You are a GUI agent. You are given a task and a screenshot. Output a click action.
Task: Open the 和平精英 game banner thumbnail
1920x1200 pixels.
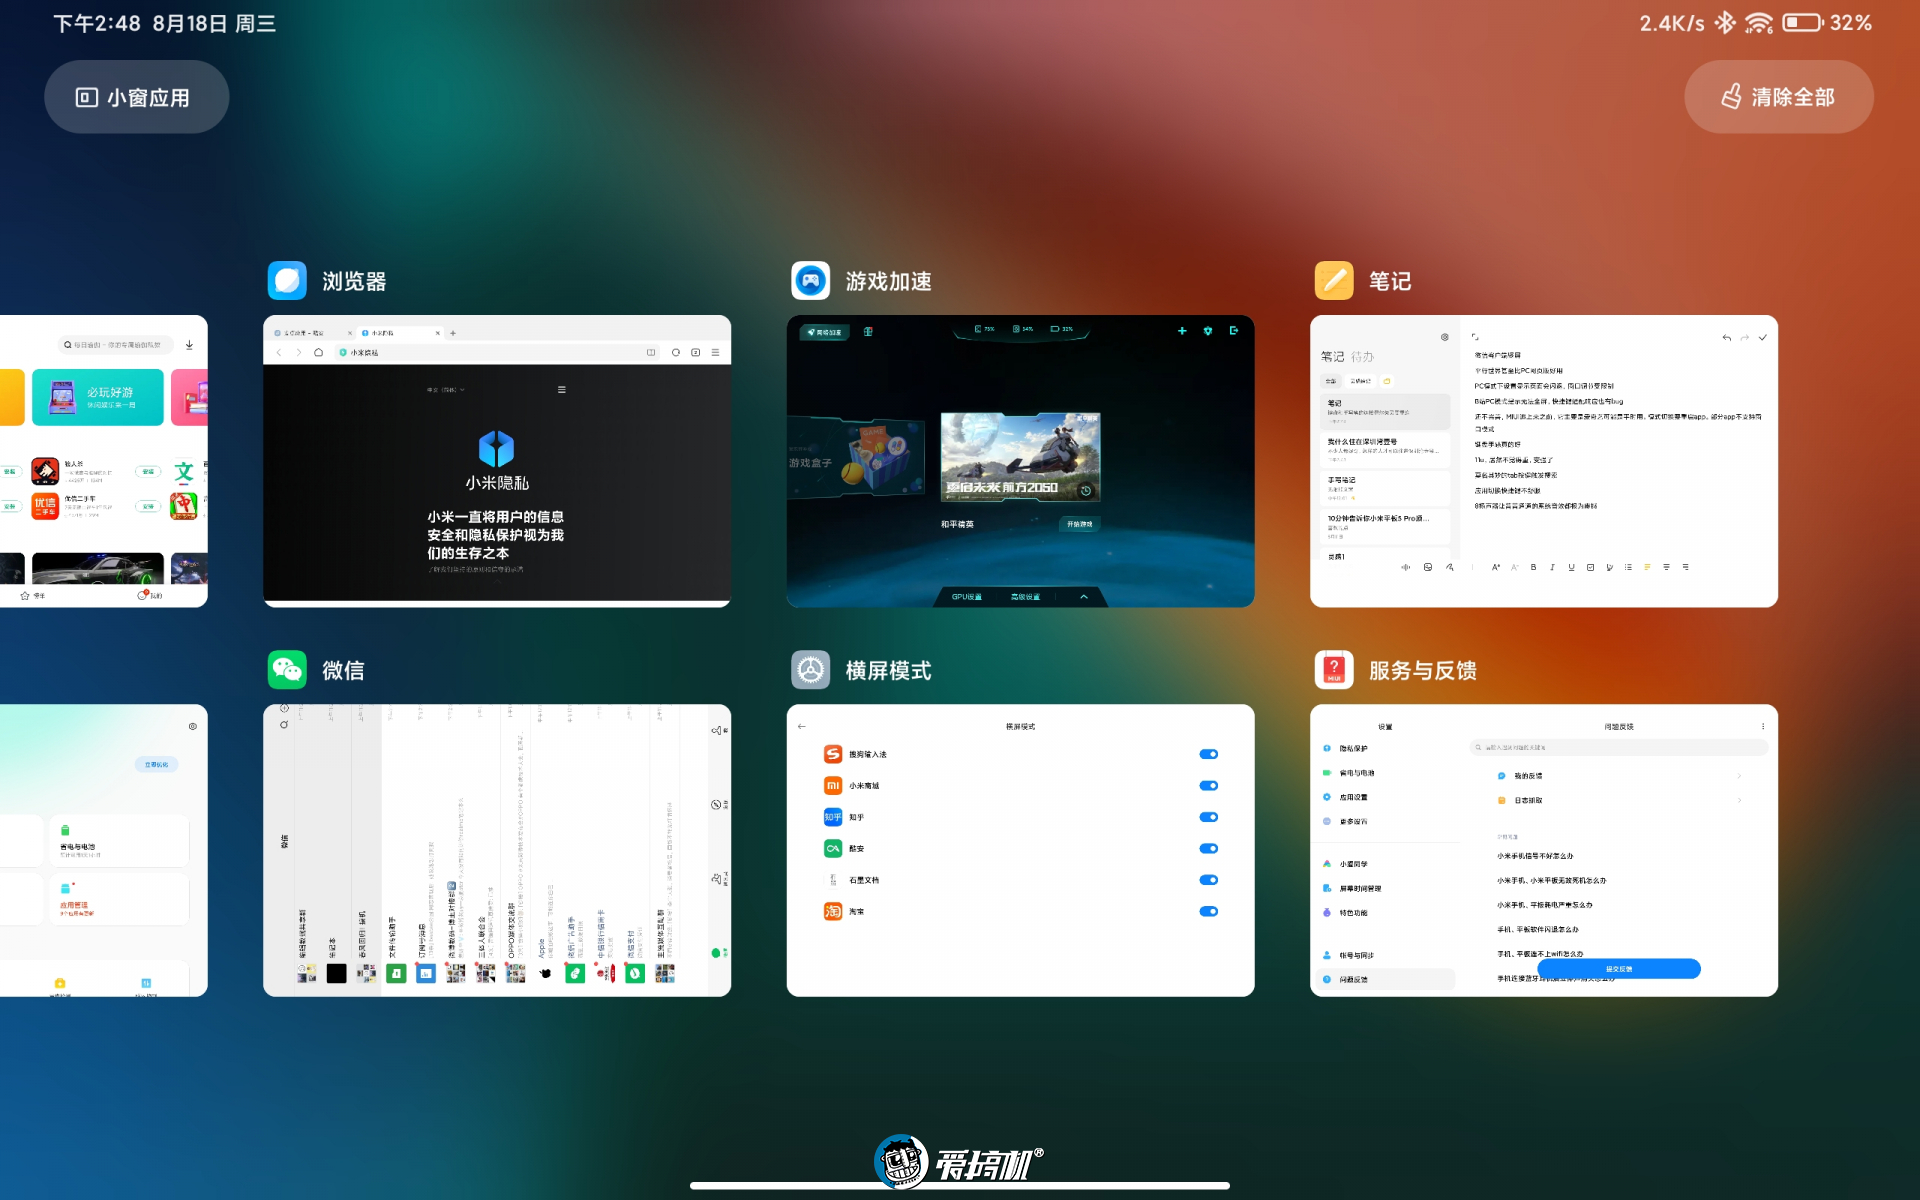tap(1020, 458)
